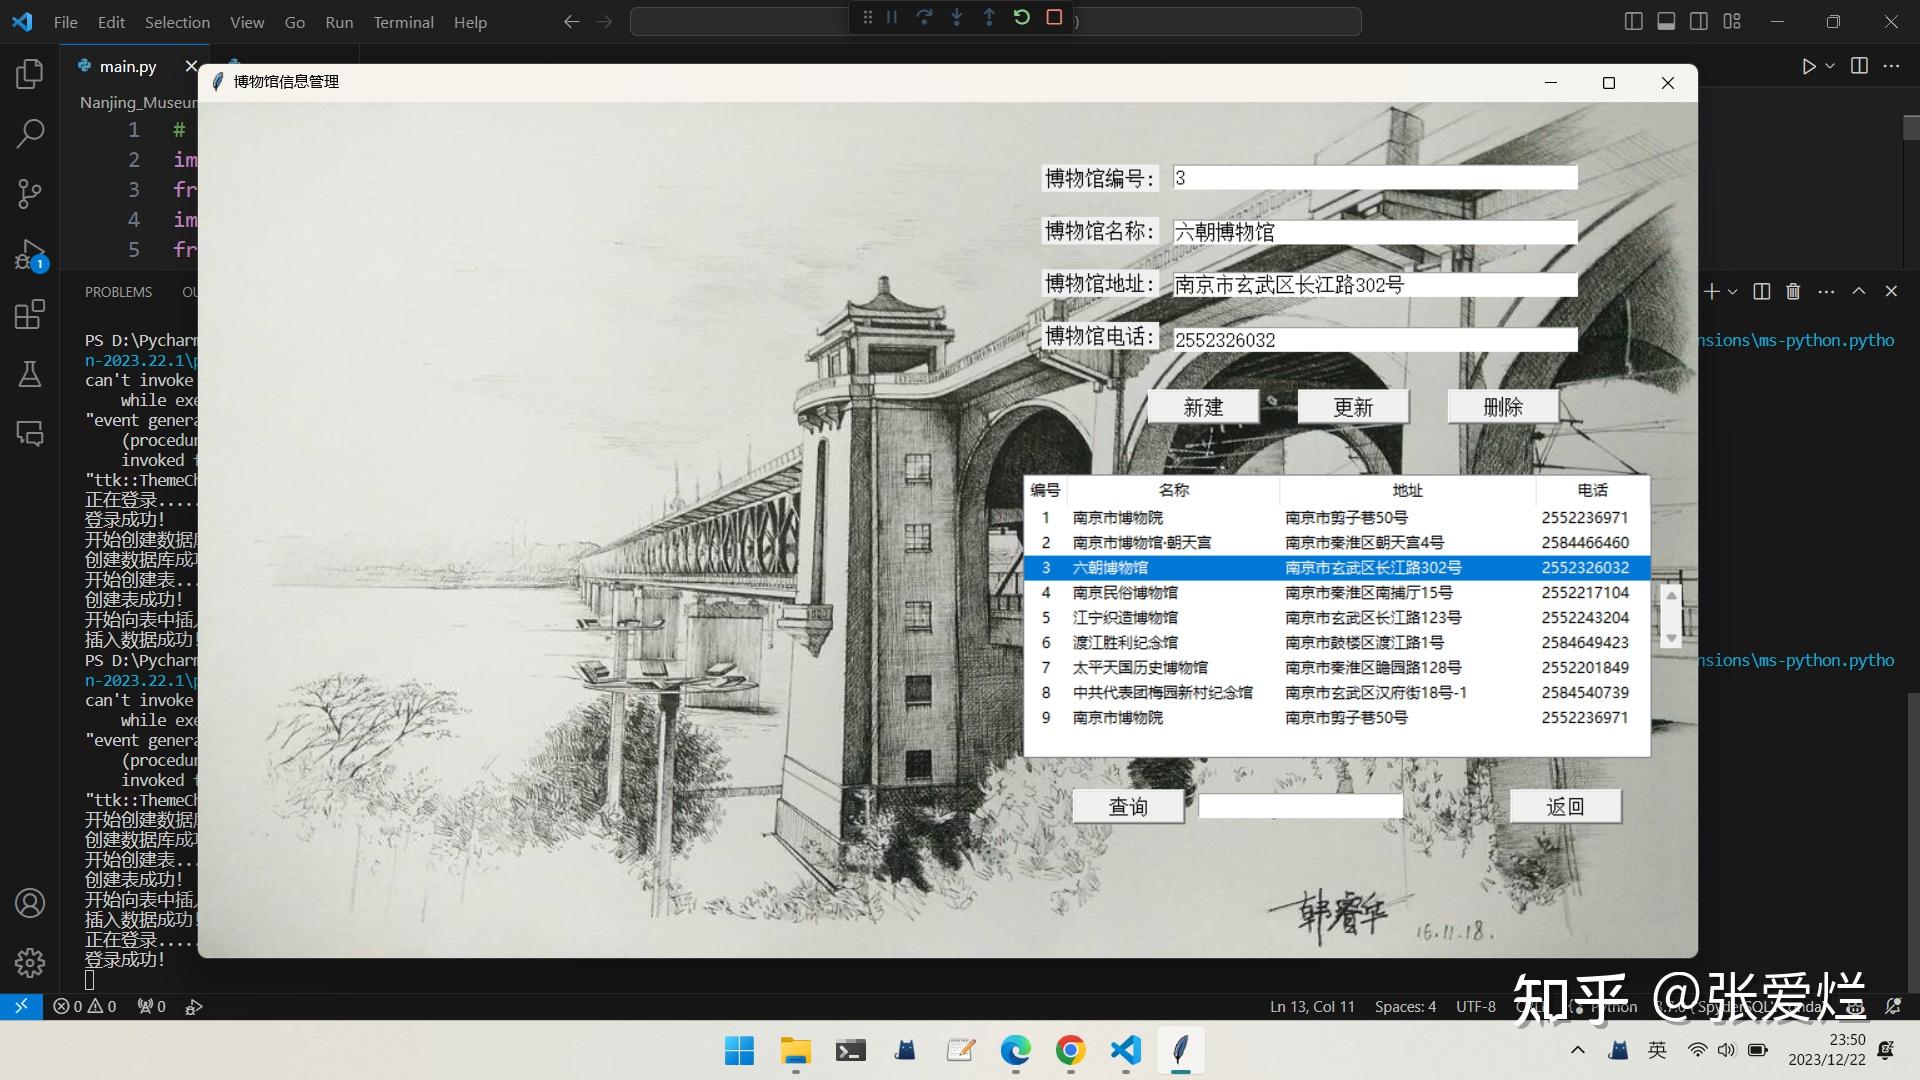Open the Selection menu

177,22
